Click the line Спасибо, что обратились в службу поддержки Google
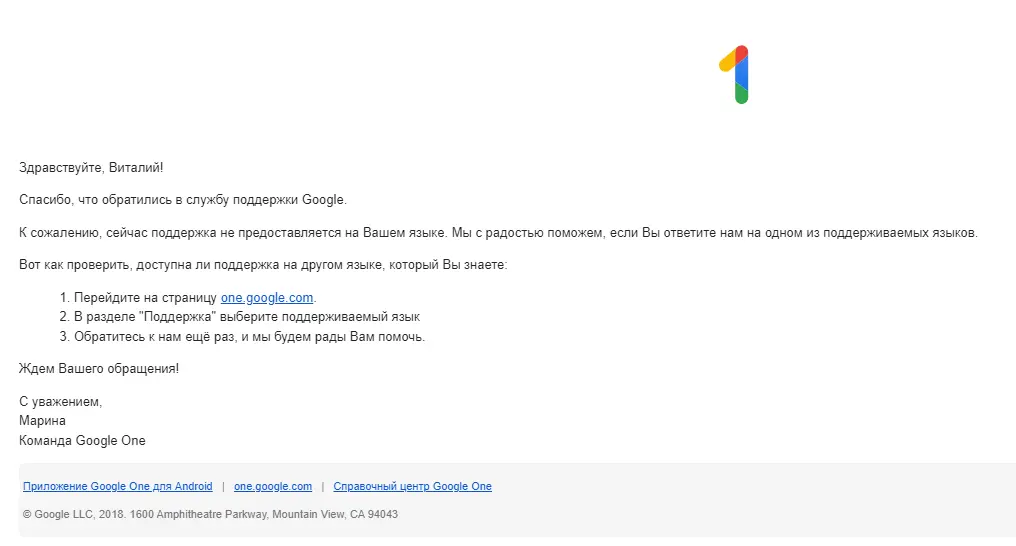 183,200
